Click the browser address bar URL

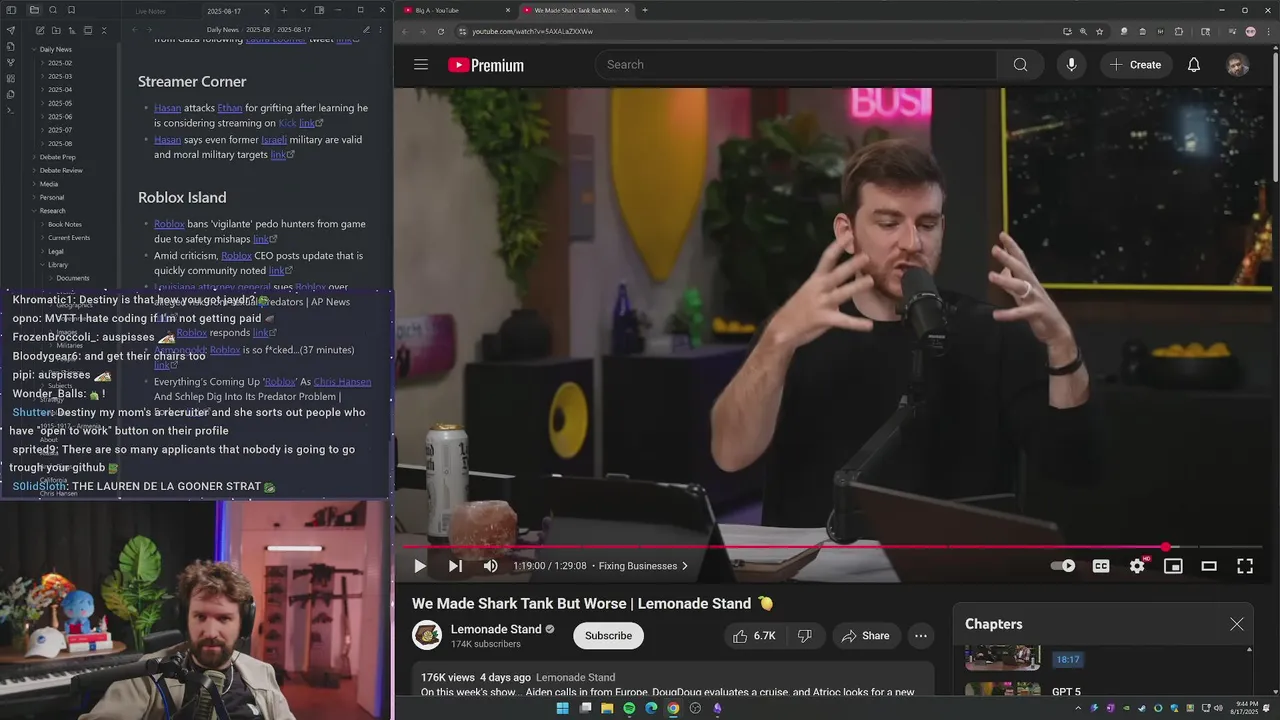click(x=532, y=31)
